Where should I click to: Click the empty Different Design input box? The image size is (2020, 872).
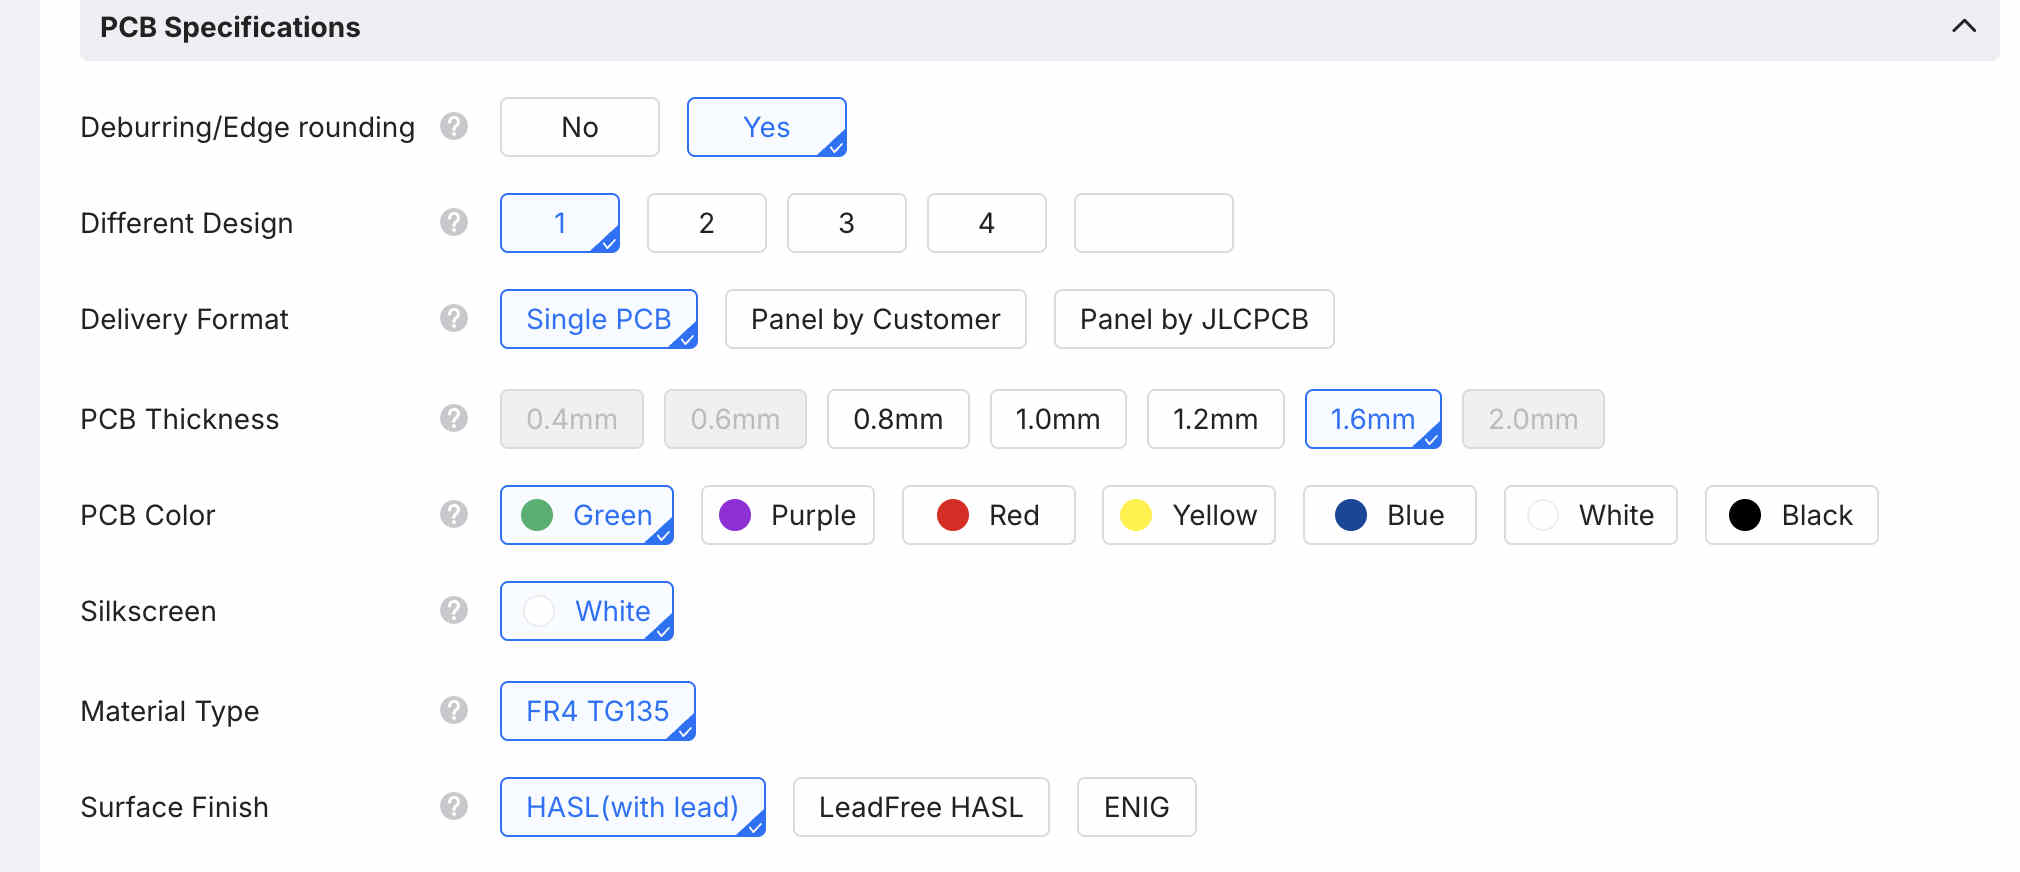coord(1153,223)
